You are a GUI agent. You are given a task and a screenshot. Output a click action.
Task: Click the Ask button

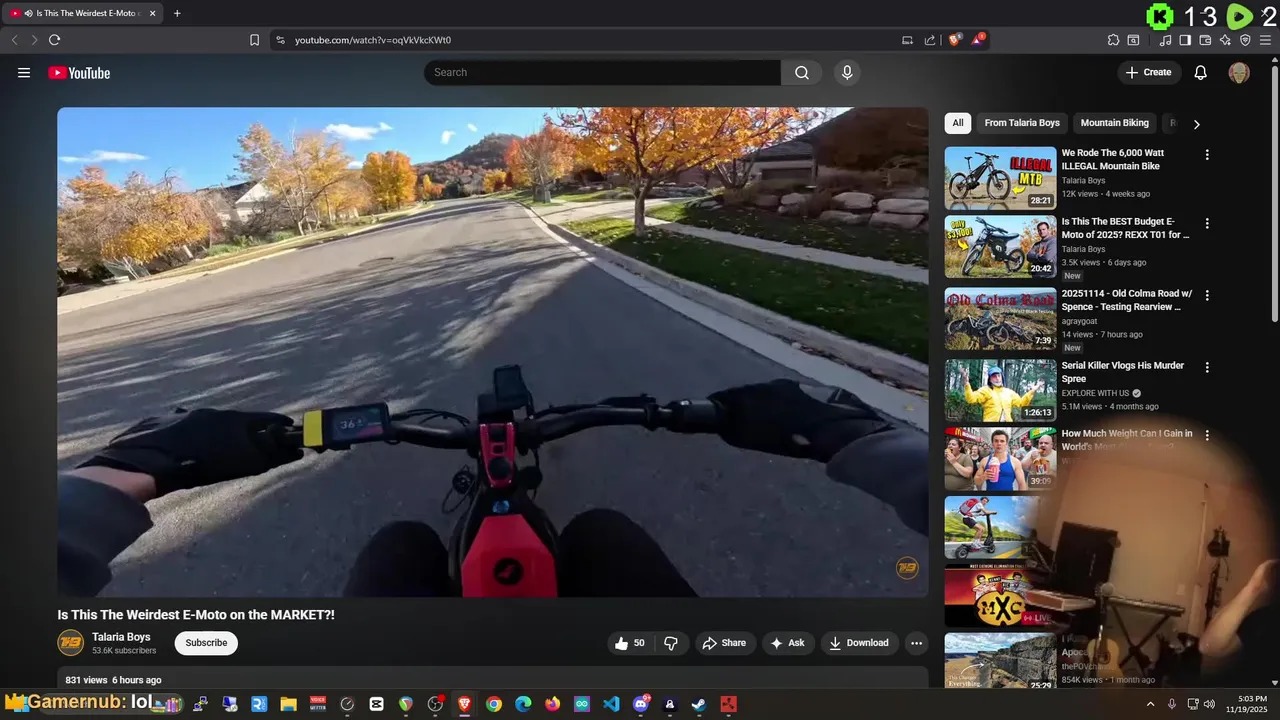[x=787, y=643]
